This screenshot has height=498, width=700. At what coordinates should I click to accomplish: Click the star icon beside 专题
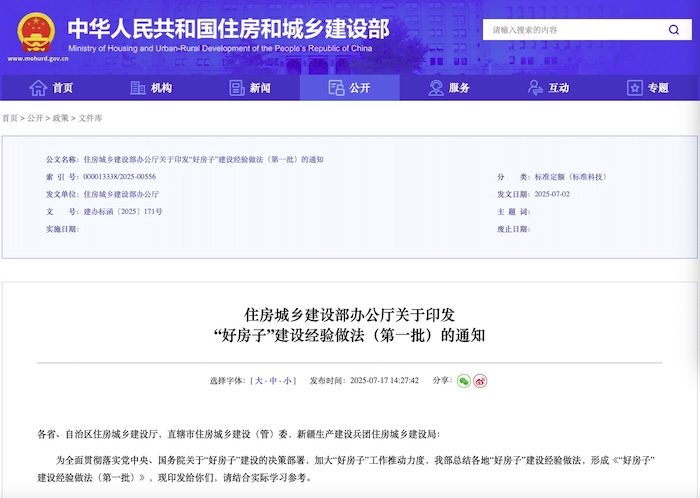click(x=635, y=88)
